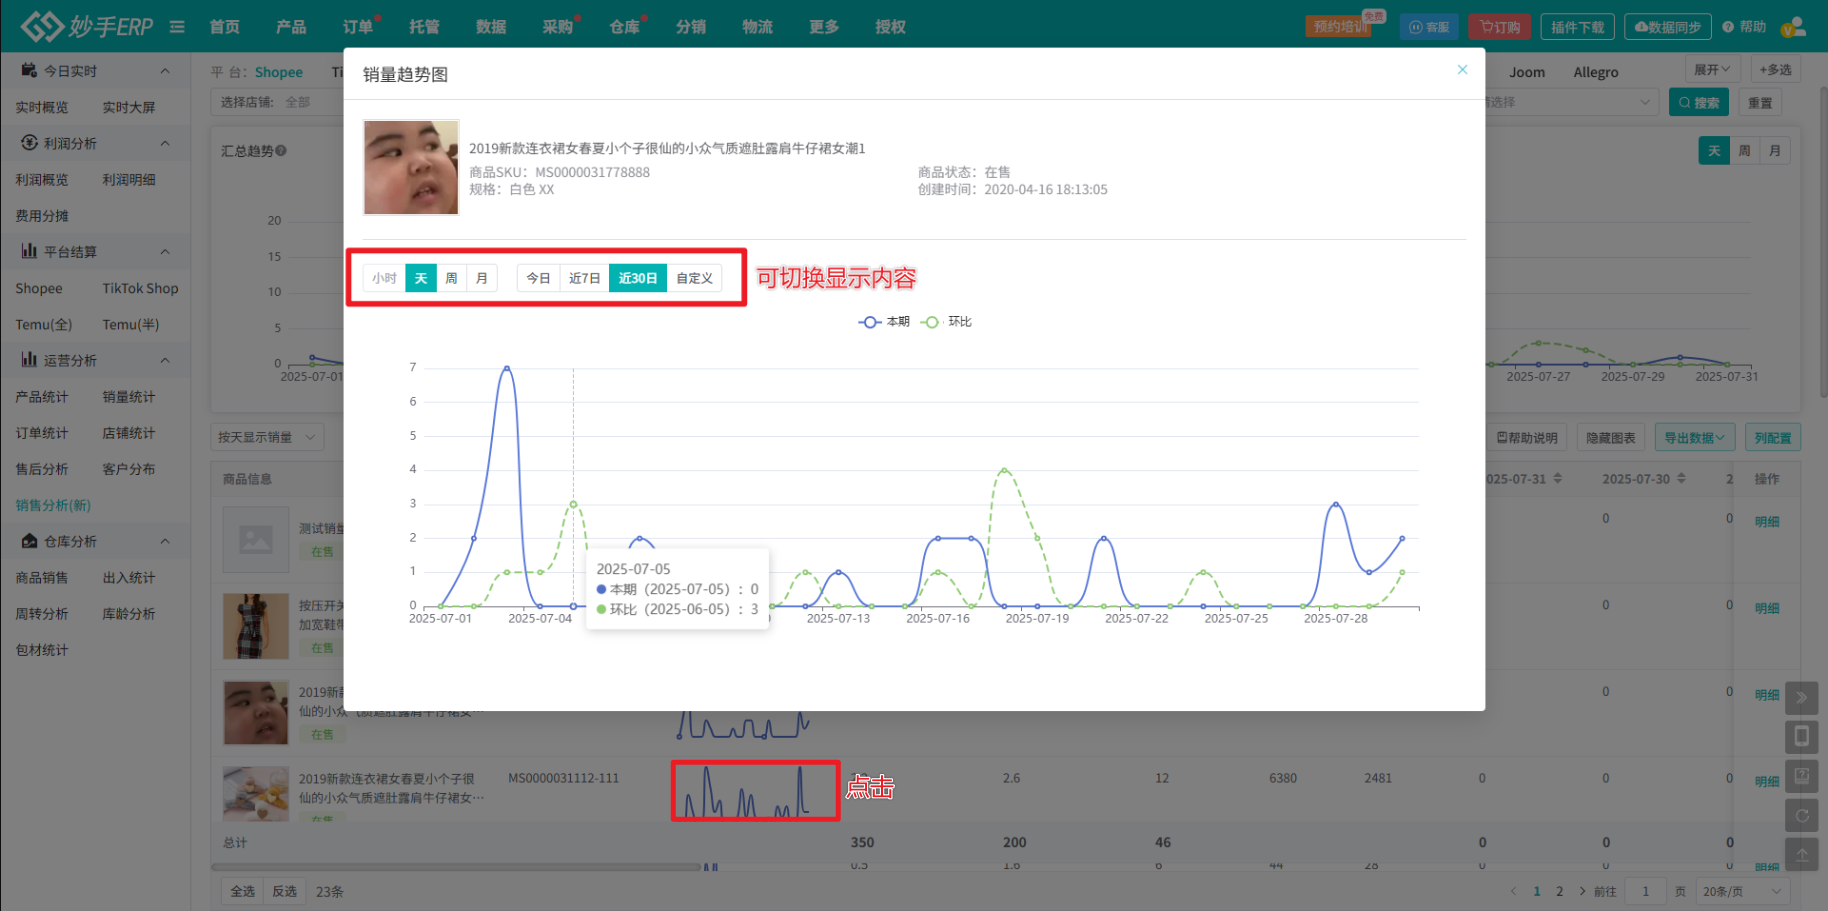
Task: Collapse the 运营分析 sidebar section
Action: point(165,360)
